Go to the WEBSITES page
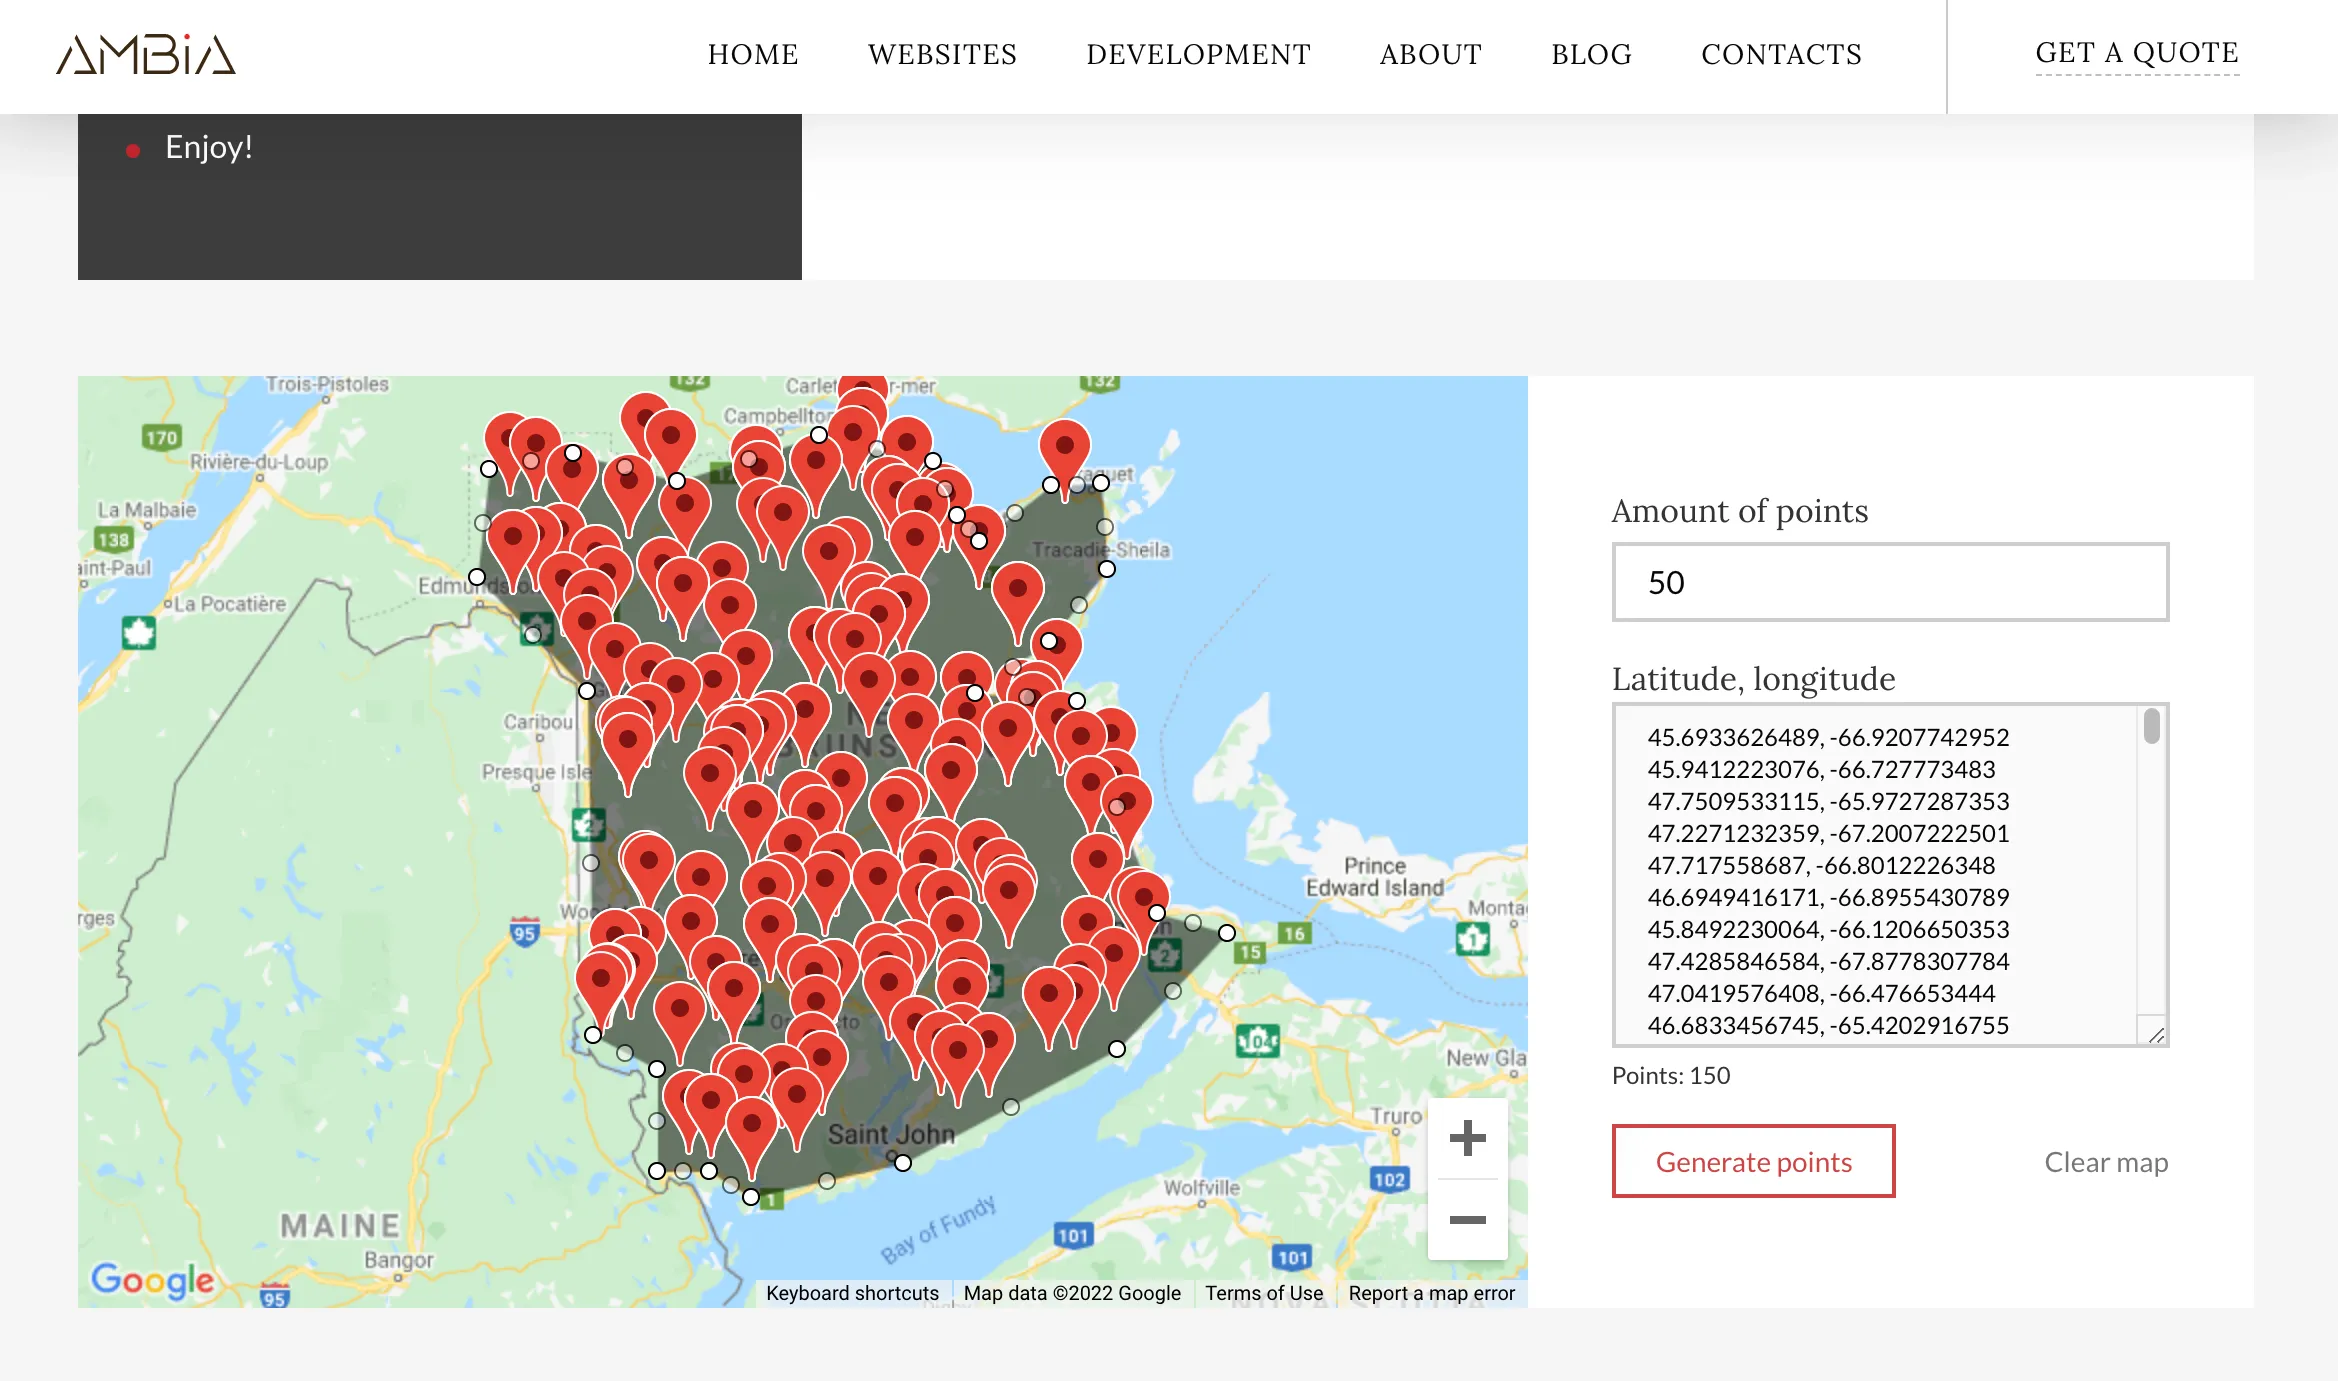This screenshot has height=1381, width=2338. point(942,54)
